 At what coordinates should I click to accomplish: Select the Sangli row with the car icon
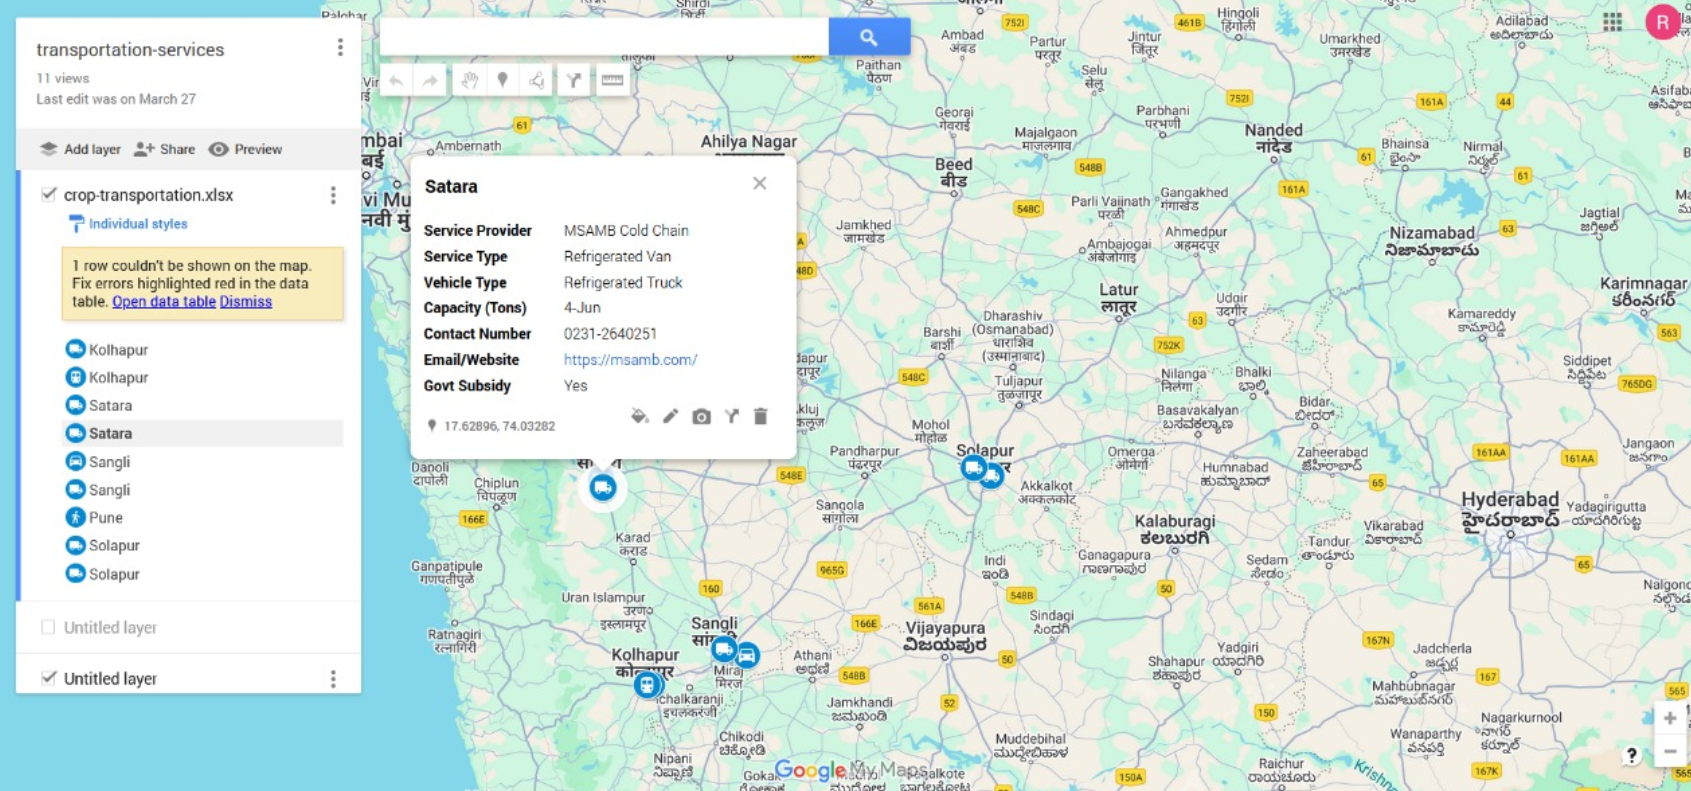click(x=203, y=461)
